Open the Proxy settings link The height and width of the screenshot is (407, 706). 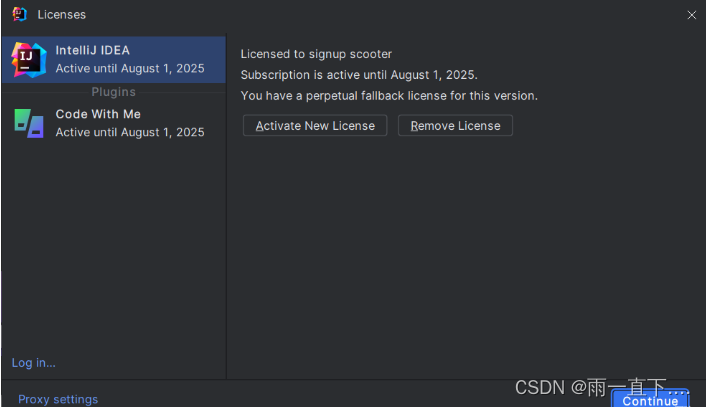tap(58, 399)
